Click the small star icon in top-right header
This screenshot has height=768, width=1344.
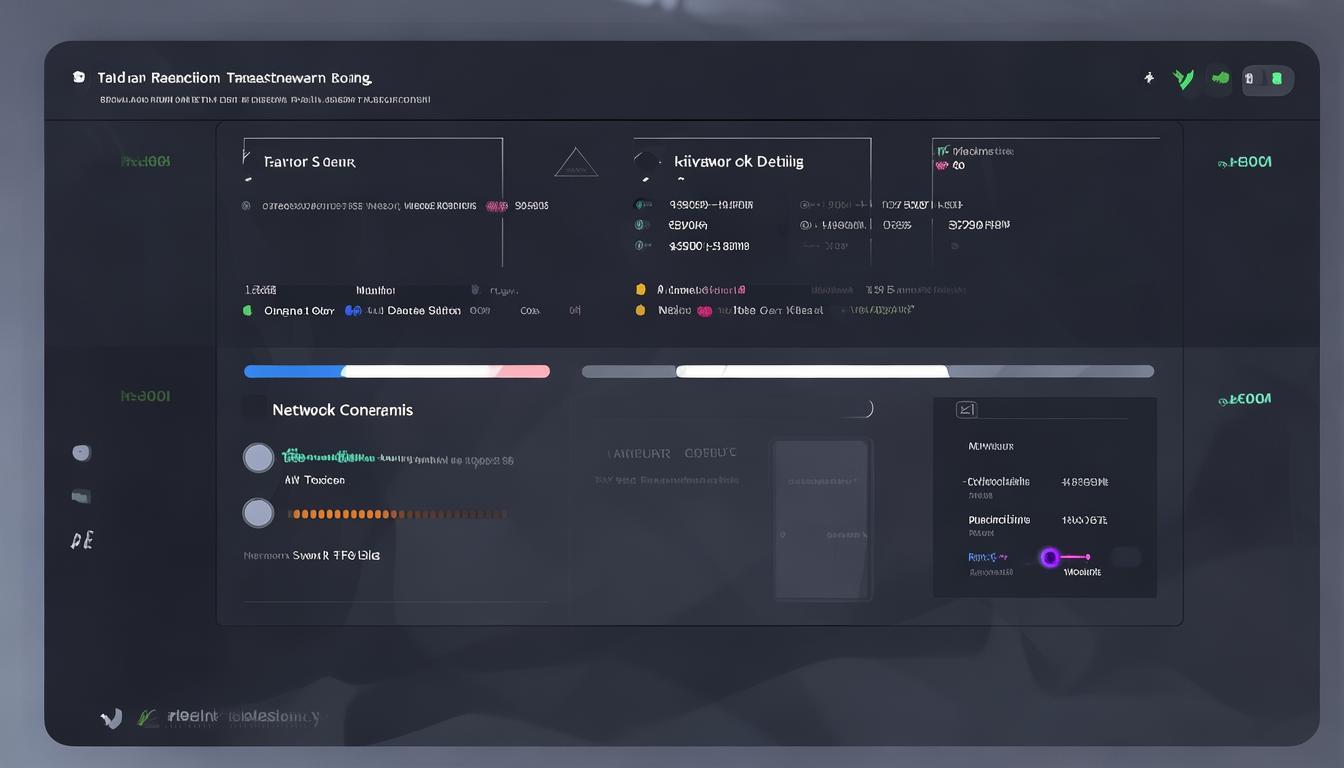point(1149,78)
